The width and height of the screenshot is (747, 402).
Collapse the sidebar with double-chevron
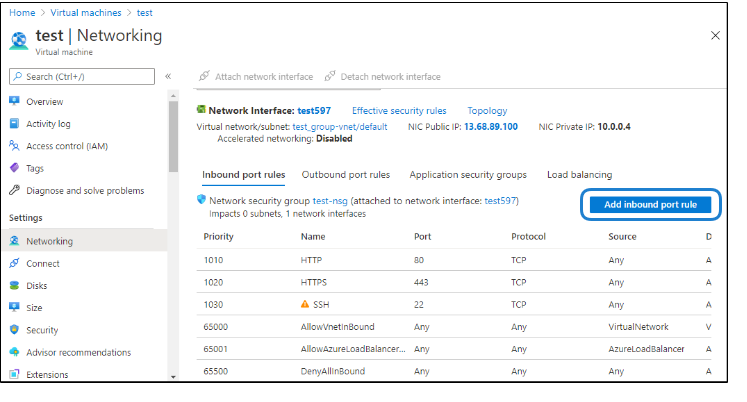click(168, 76)
